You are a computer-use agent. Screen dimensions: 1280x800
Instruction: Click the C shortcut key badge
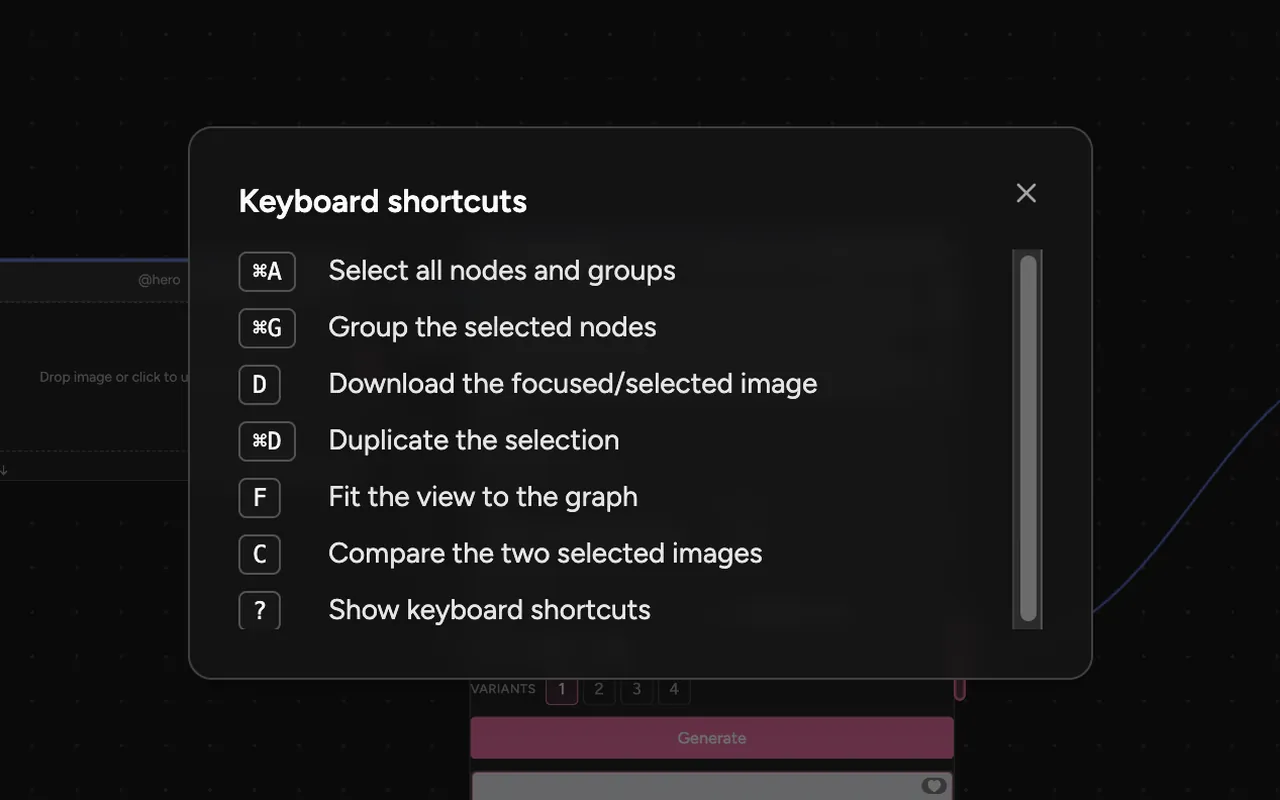259,554
